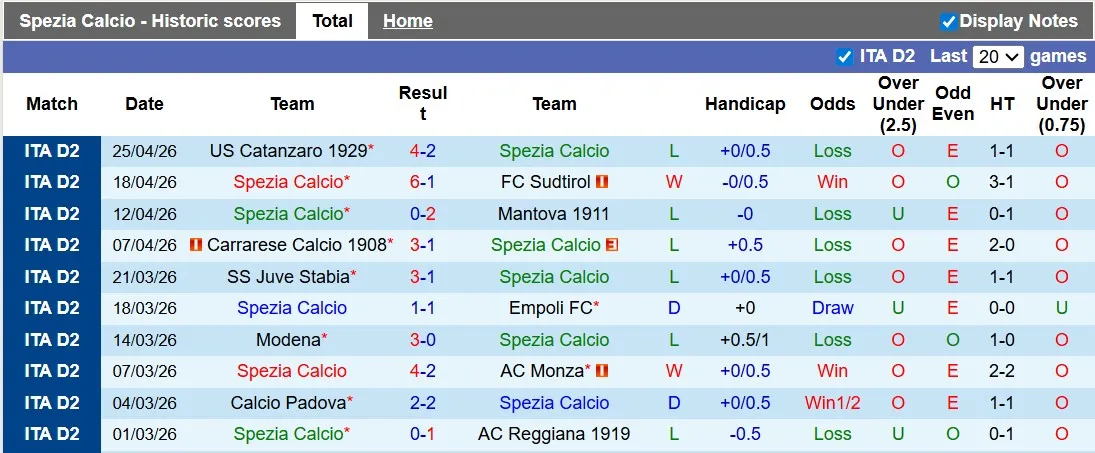Click the Handicap column header

tap(745, 104)
